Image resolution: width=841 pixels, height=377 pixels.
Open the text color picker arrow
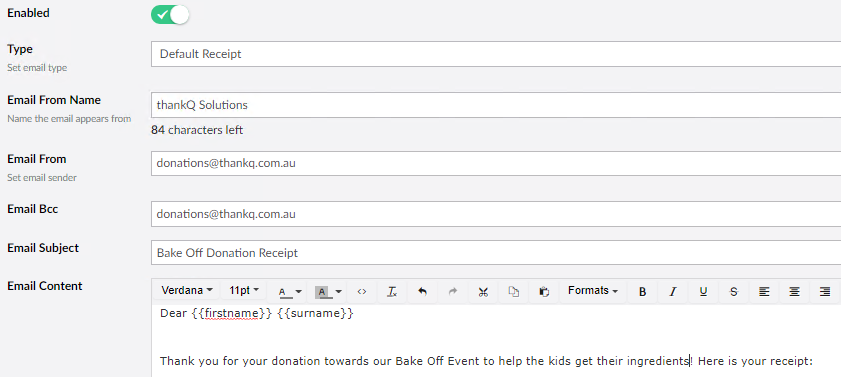pyautogui.click(x=299, y=292)
